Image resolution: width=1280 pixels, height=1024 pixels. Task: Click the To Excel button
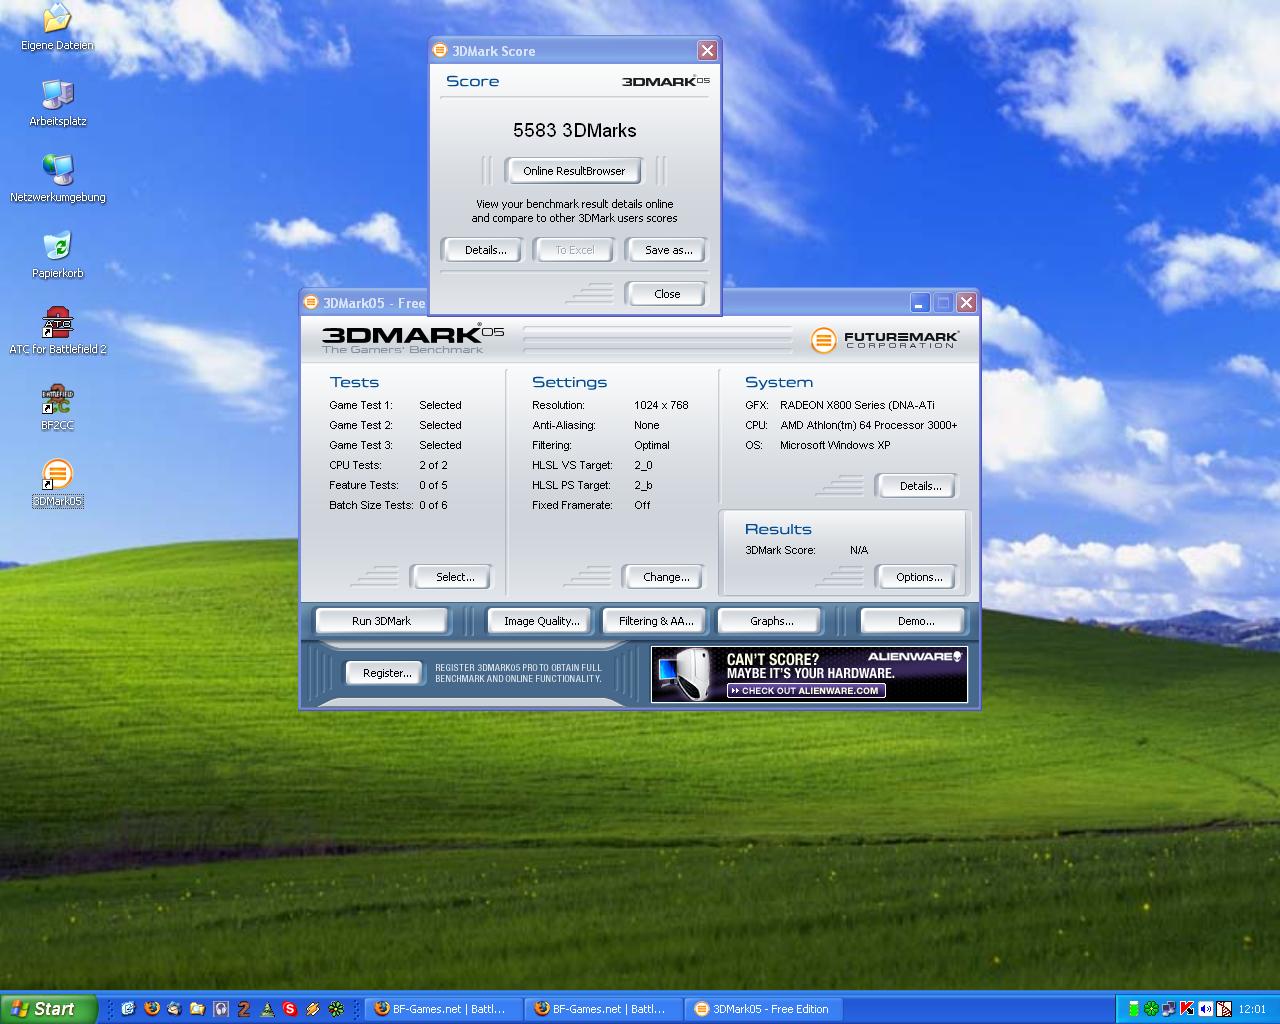574,250
